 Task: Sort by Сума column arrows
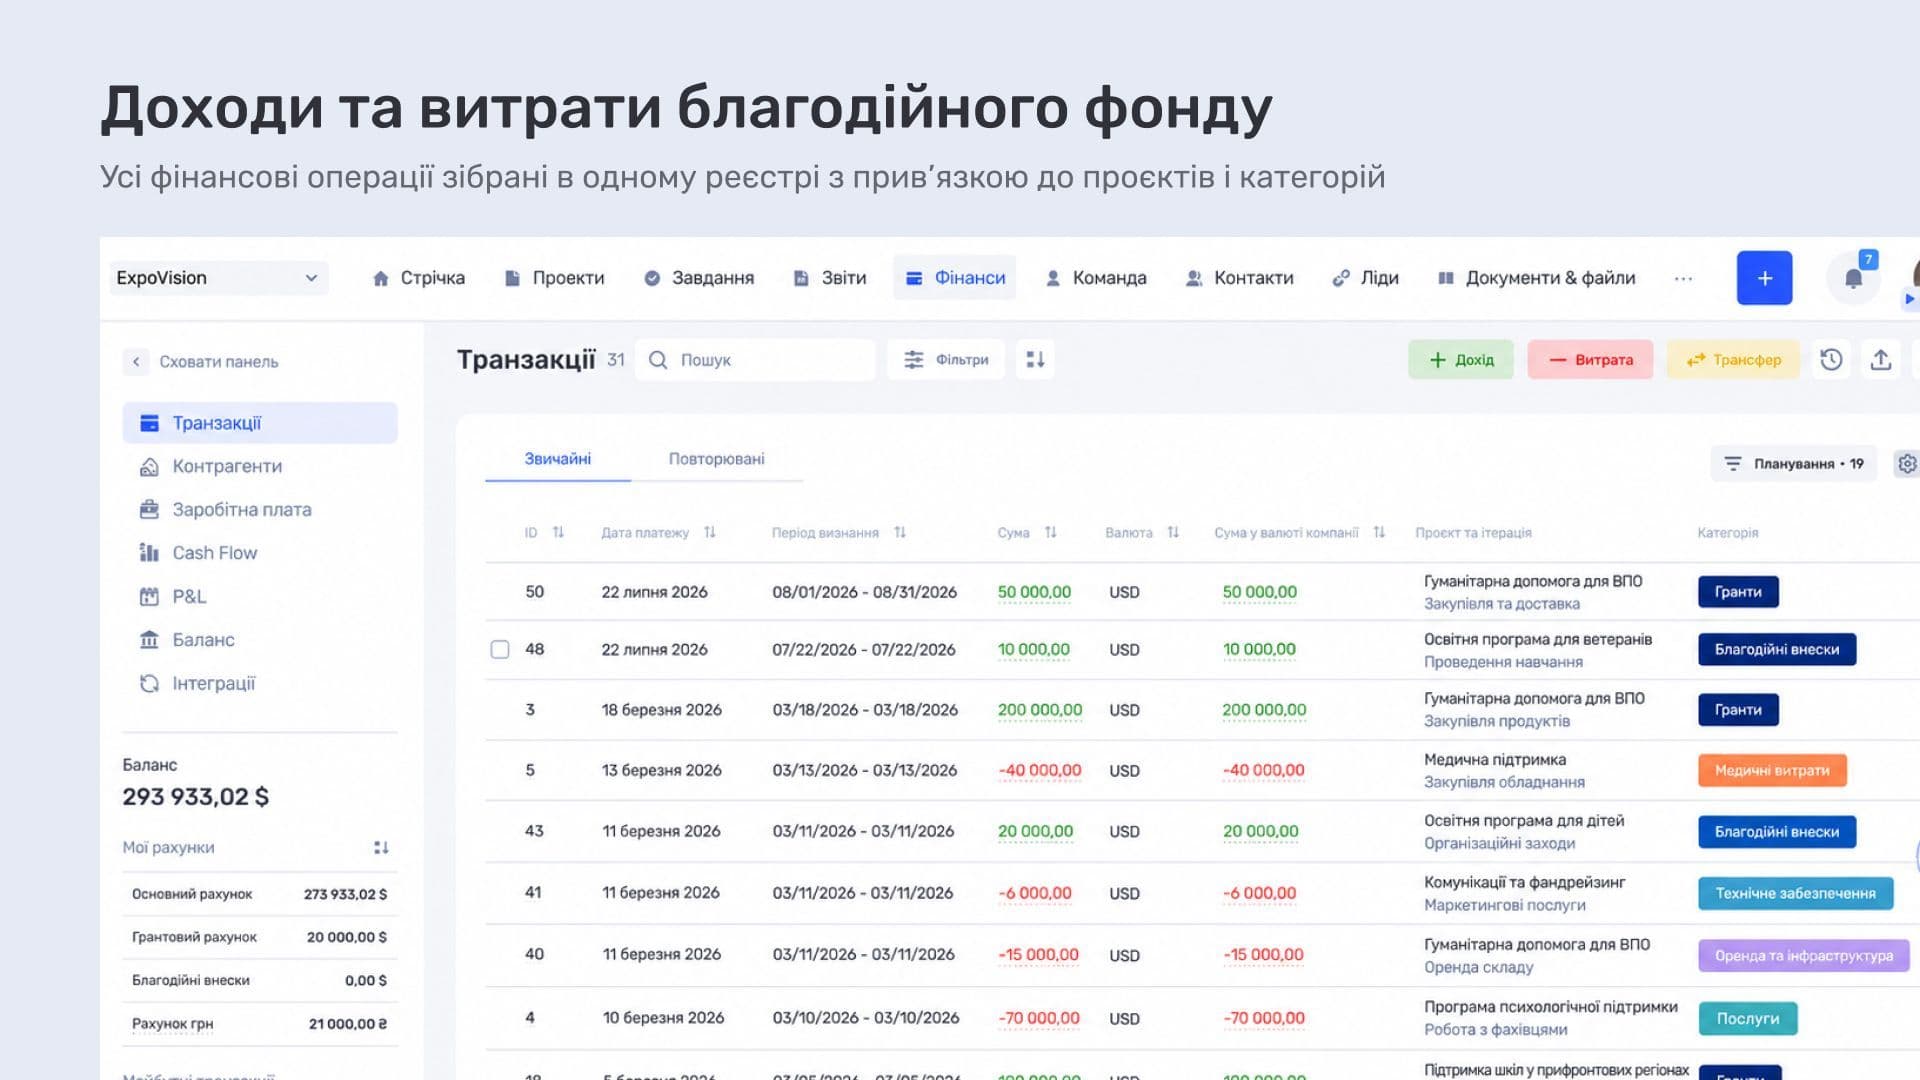pyautogui.click(x=1050, y=533)
